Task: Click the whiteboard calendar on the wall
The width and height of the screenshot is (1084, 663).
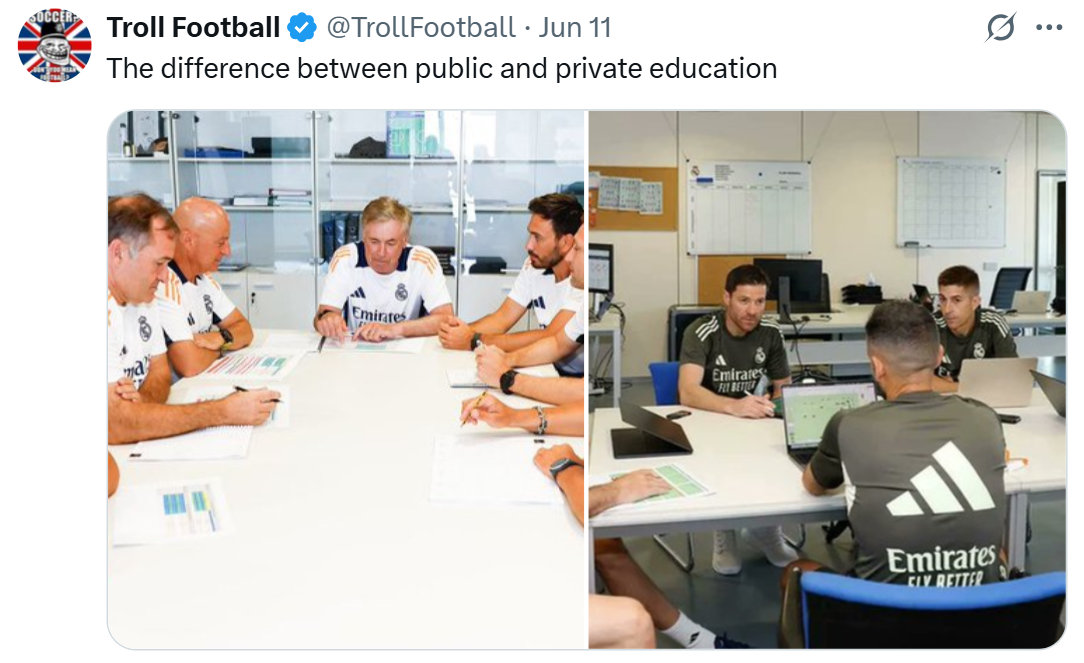Action: tap(951, 202)
